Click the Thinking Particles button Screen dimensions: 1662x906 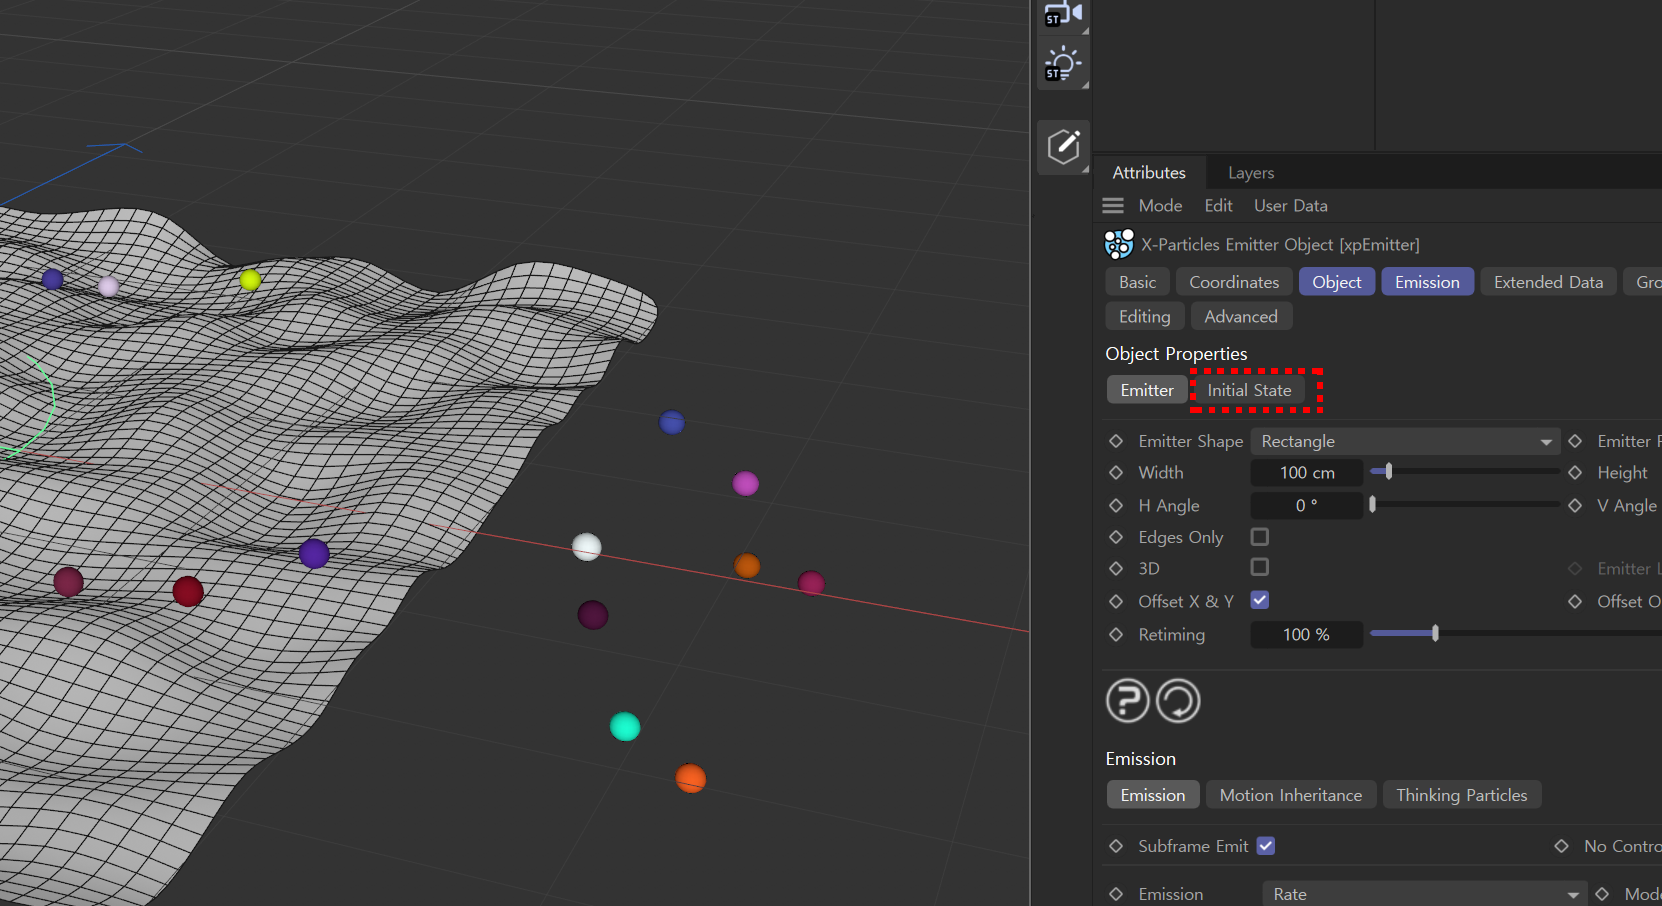[1462, 795]
